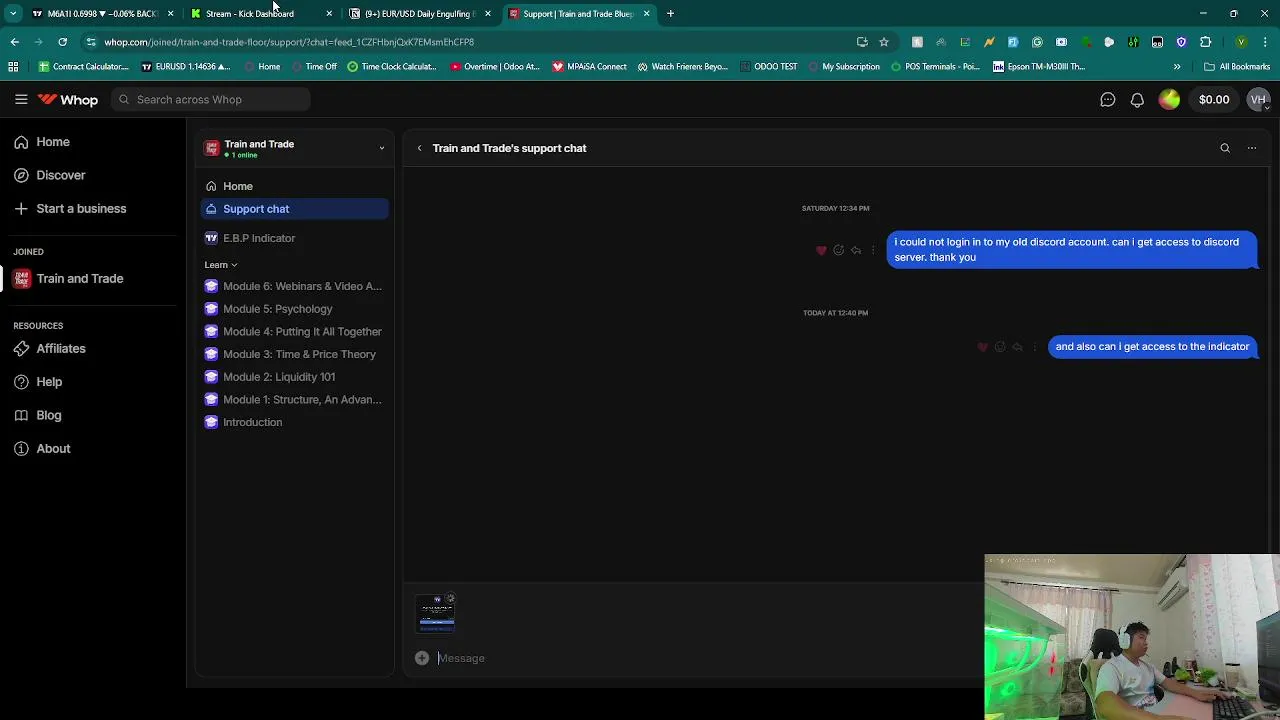Open Module 6: Webinars & Video

[294, 286]
